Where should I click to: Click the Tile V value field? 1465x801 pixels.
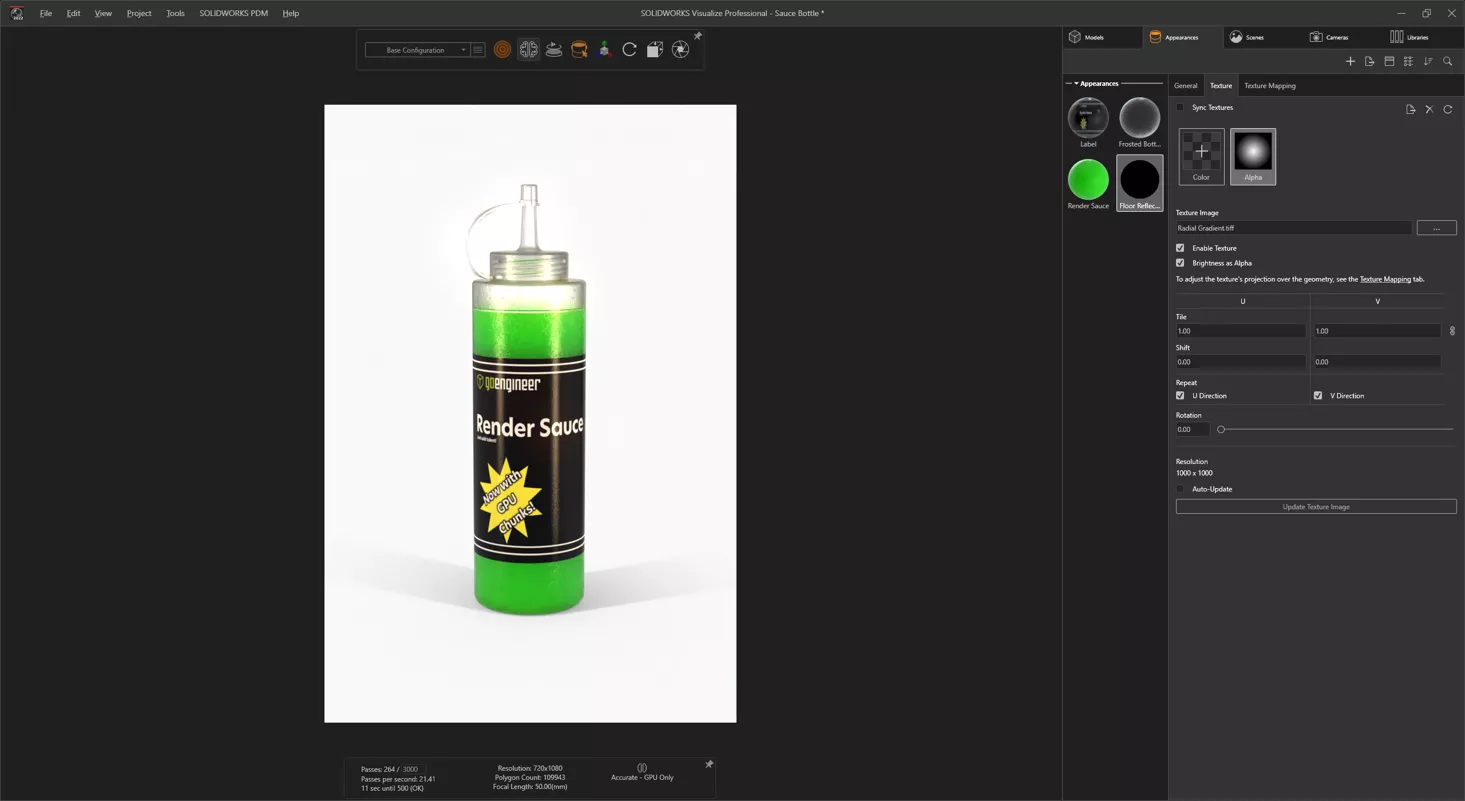pos(1377,331)
